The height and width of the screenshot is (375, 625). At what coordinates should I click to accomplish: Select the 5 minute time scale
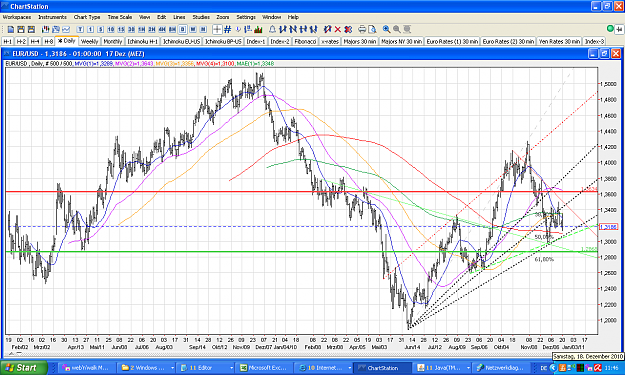click(100, 29)
